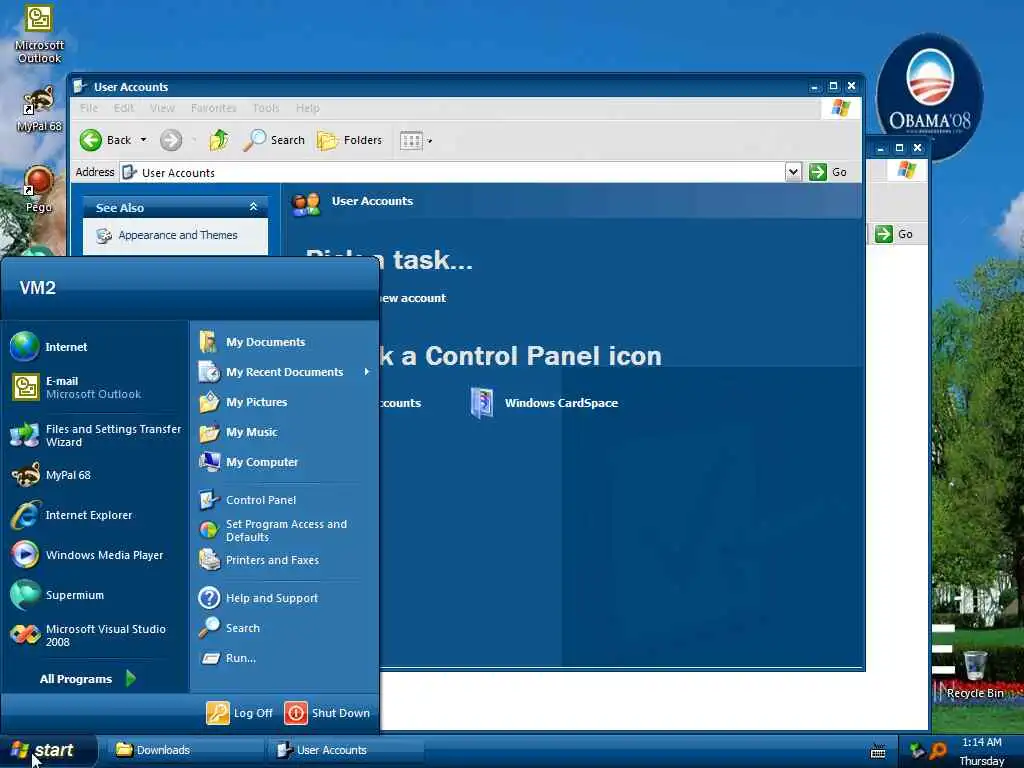Open the Views dropdown arrow
Image resolution: width=1024 pixels, height=768 pixels.
click(430, 141)
